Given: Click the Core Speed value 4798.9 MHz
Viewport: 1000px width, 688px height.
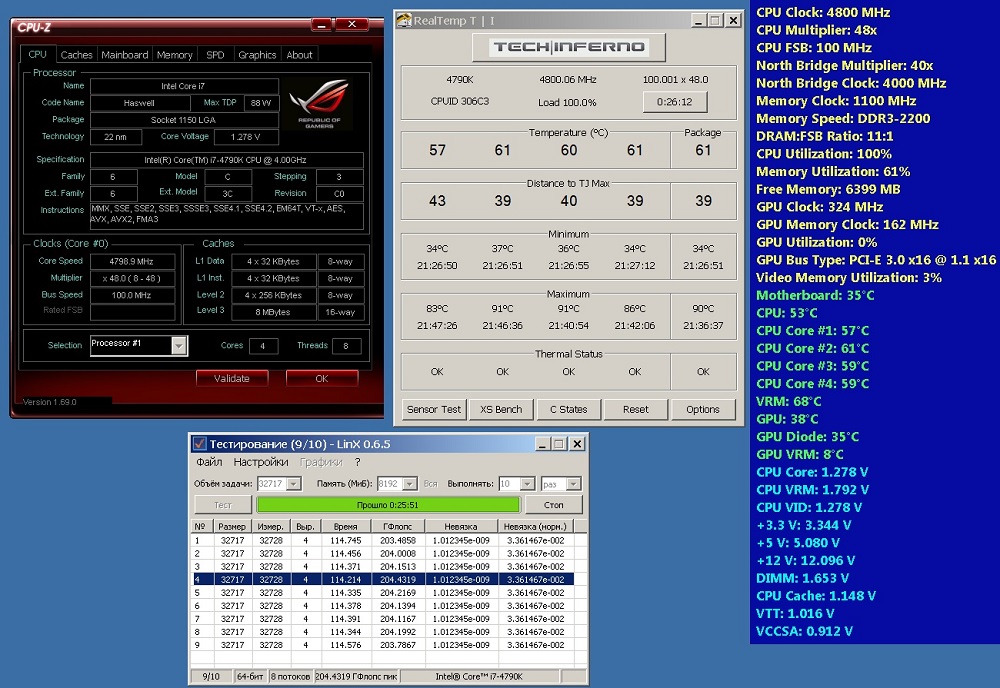Looking at the screenshot, I should (132, 261).
